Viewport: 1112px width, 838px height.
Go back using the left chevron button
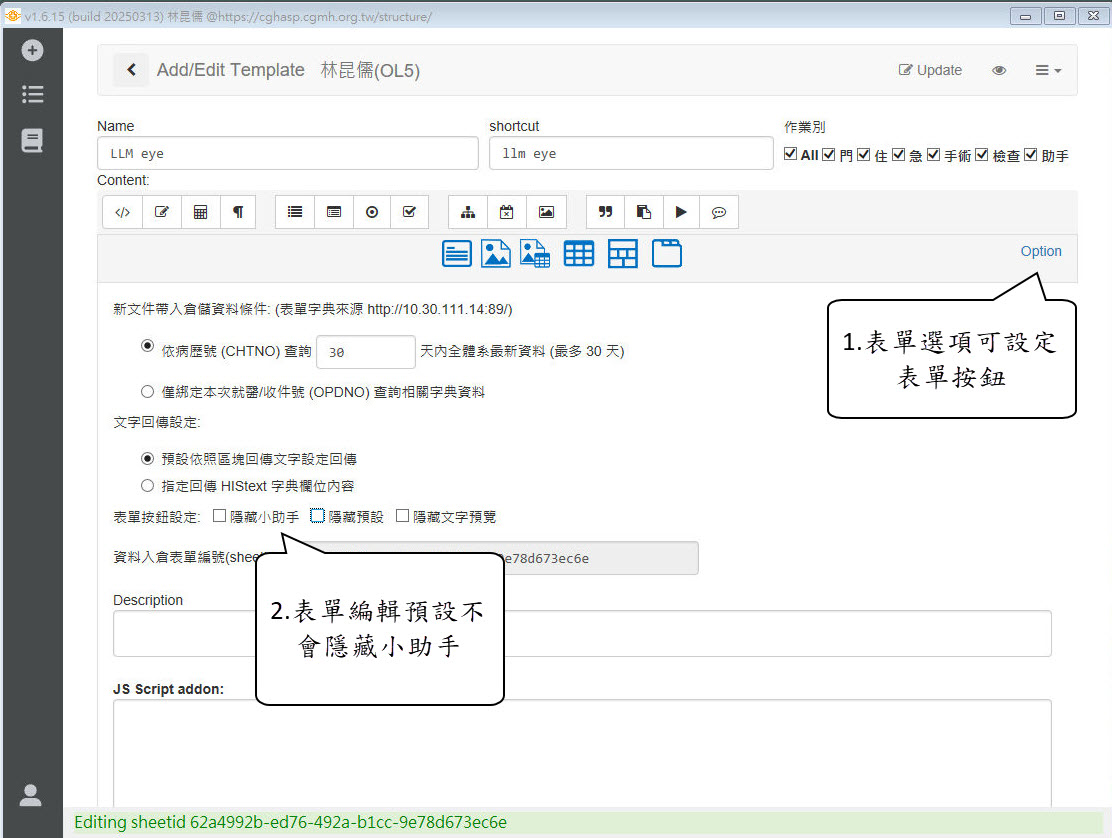click(x=131, y=70)
